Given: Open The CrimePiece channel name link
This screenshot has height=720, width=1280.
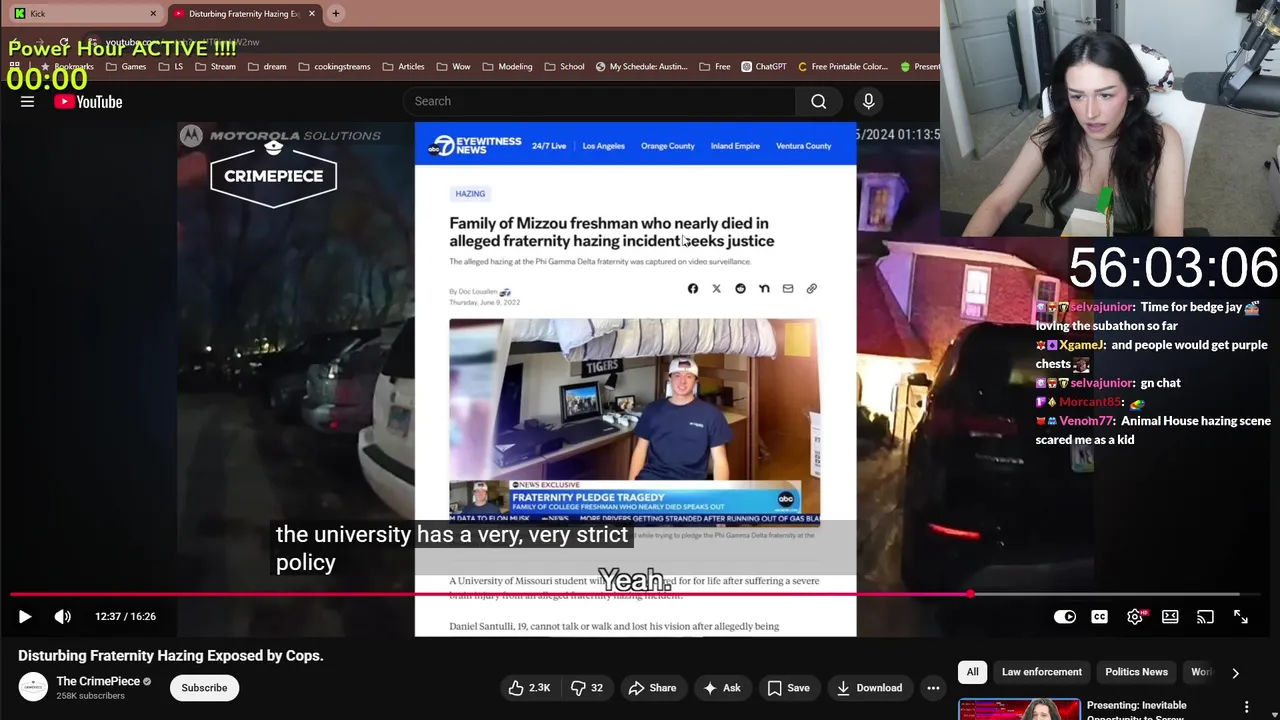Looking at the screenshot, I should tap(98, 681).
